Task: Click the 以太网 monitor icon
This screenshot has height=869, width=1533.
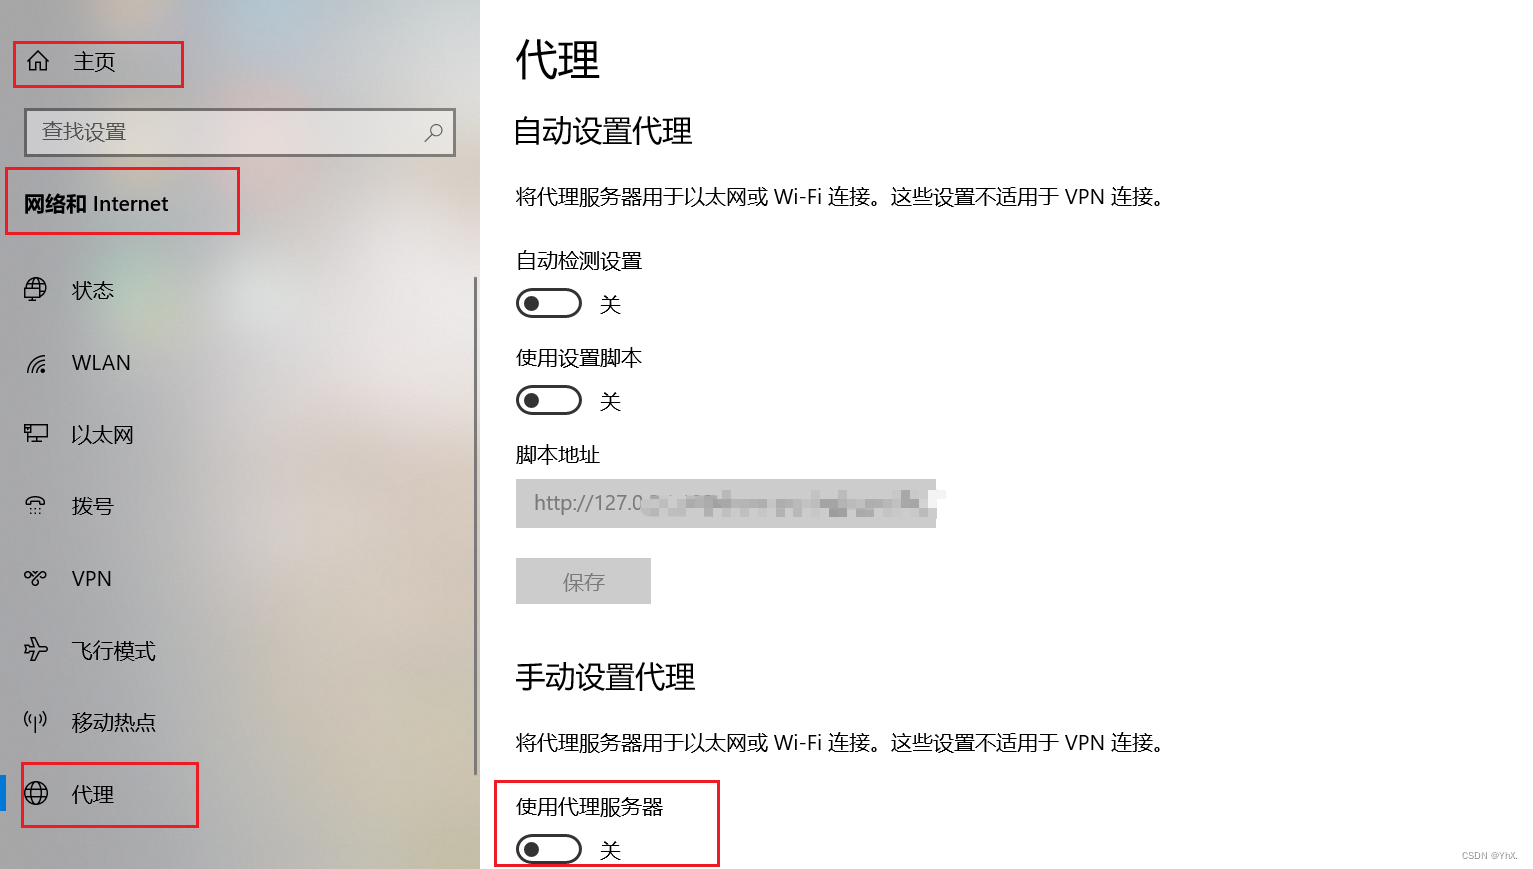Action: pos(35,434)
